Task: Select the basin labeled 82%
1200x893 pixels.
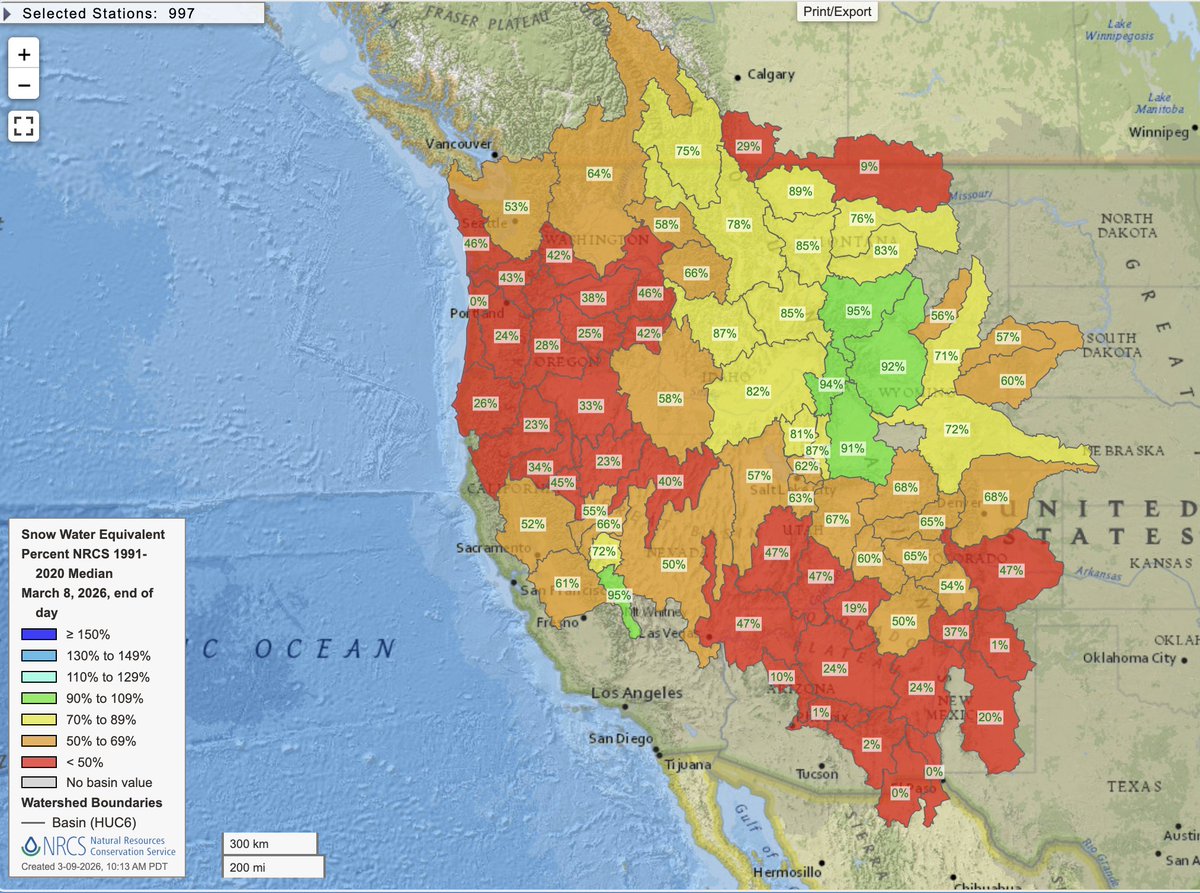Action: pyautogui.click(x=757, y=391)
